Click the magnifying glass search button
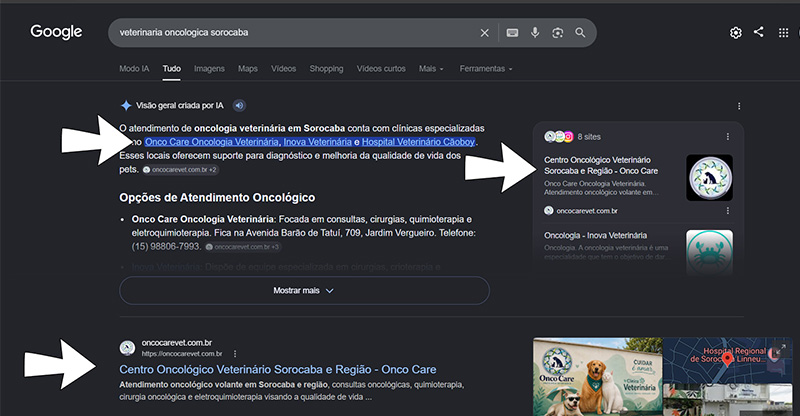The image size is (800, 416). click(580, 33)
